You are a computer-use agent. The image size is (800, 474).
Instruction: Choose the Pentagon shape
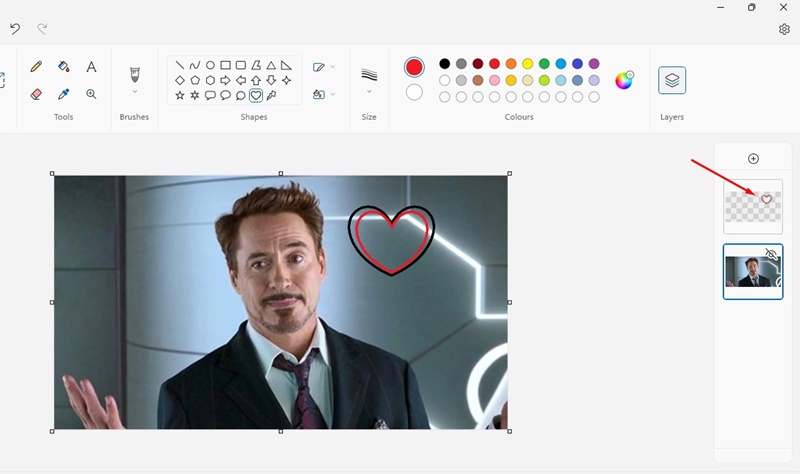pyautogui.click(x=195, y=80)
